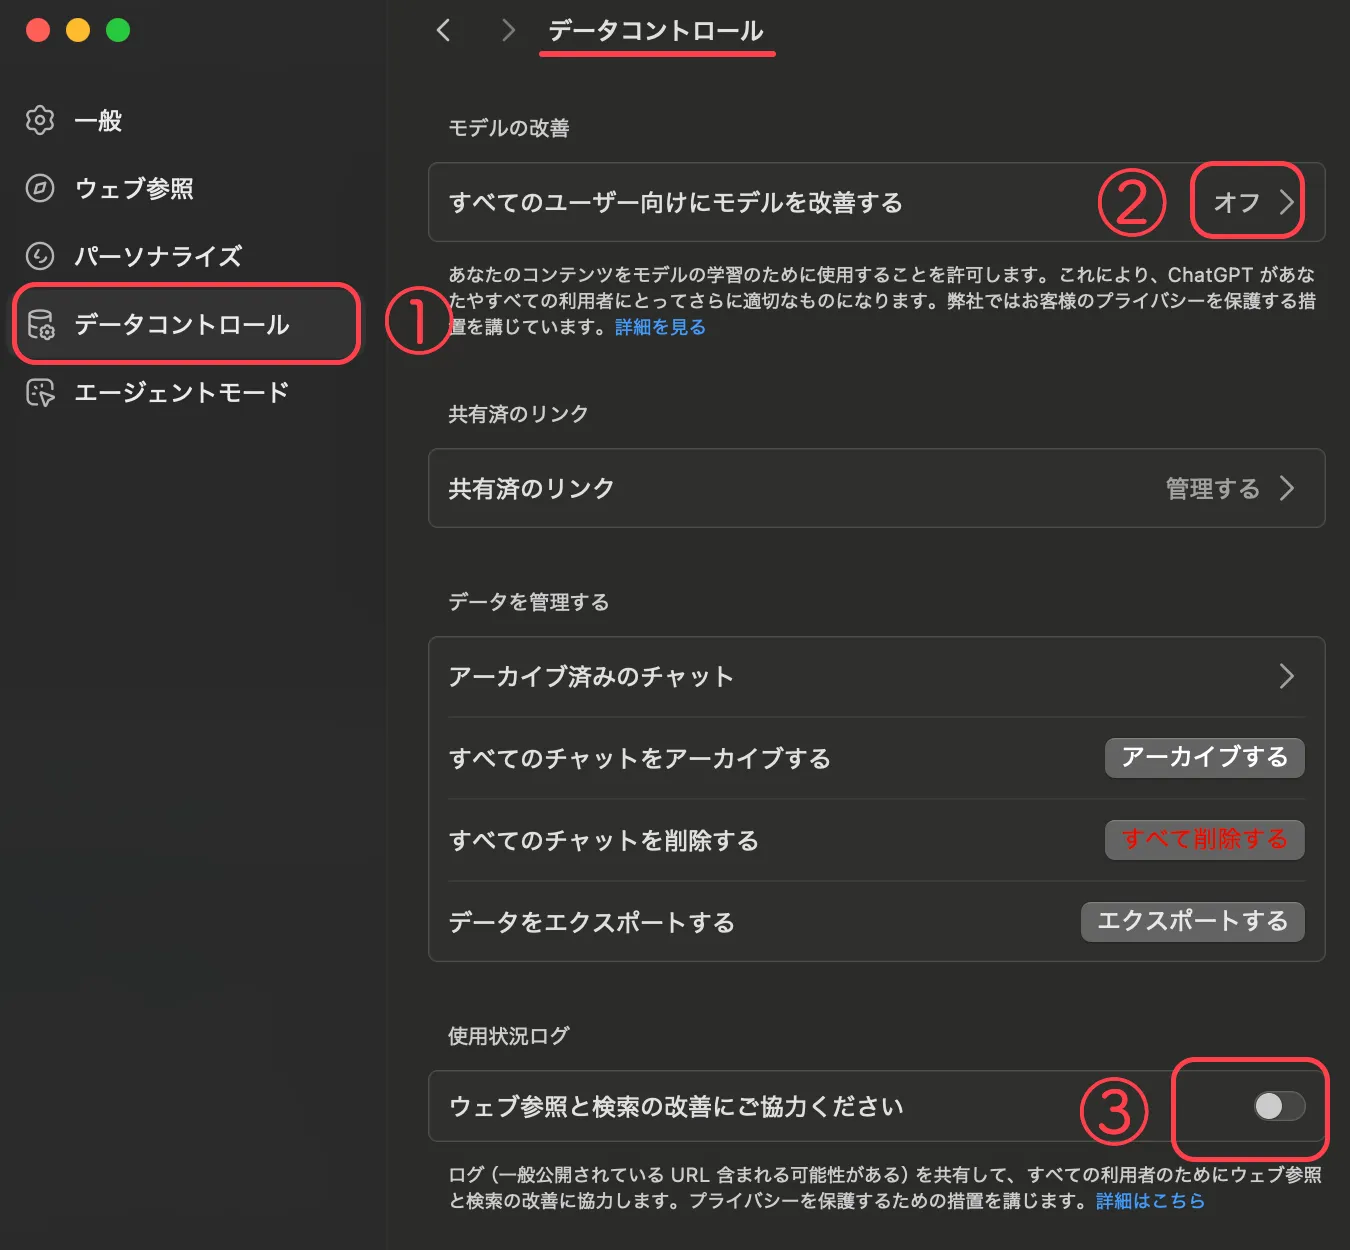This screenshot has height=1250, width=1350.
Task: Click the gear icon beside 一般
Action: point(40,120)
